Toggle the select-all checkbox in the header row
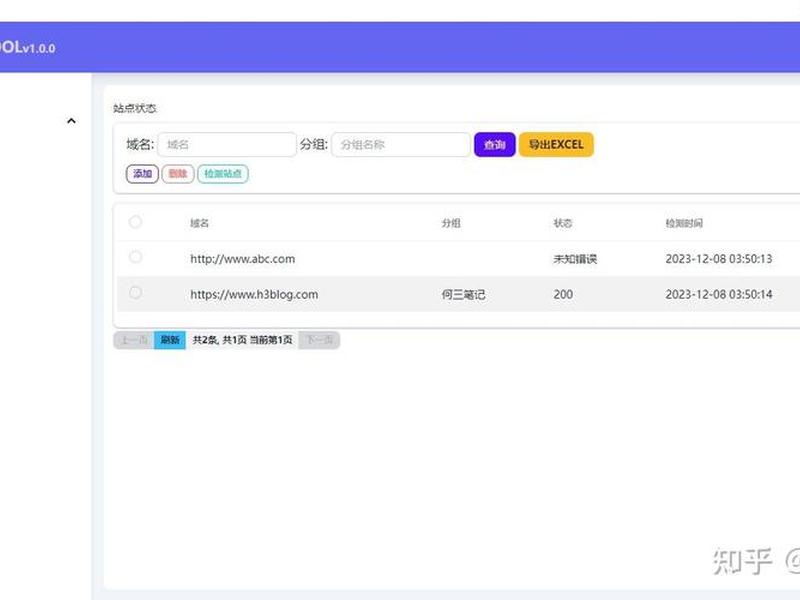The width and height of the screenshot is (800, 600). 135,222
